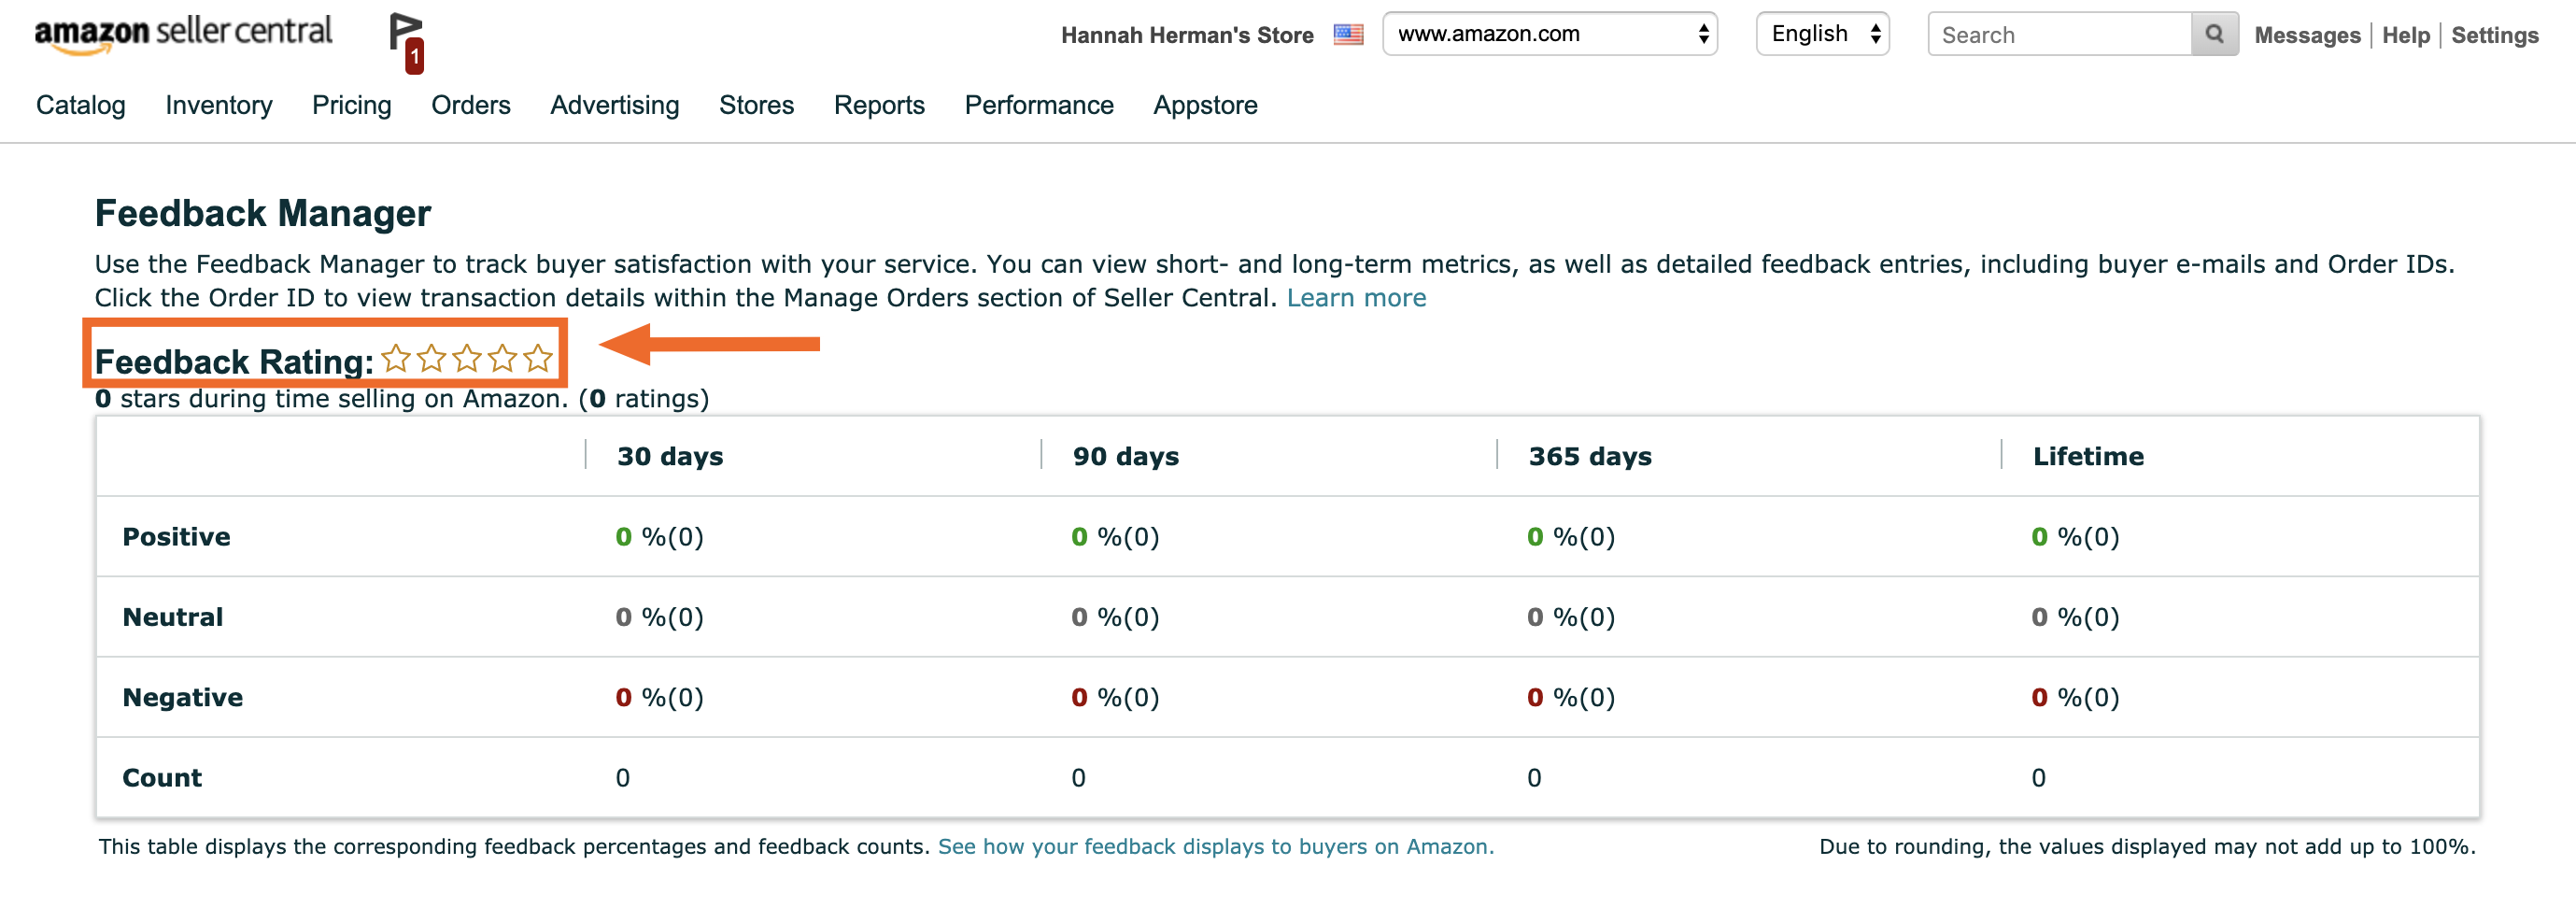
Task: Open the Stores menu
Action: (757, 105)
